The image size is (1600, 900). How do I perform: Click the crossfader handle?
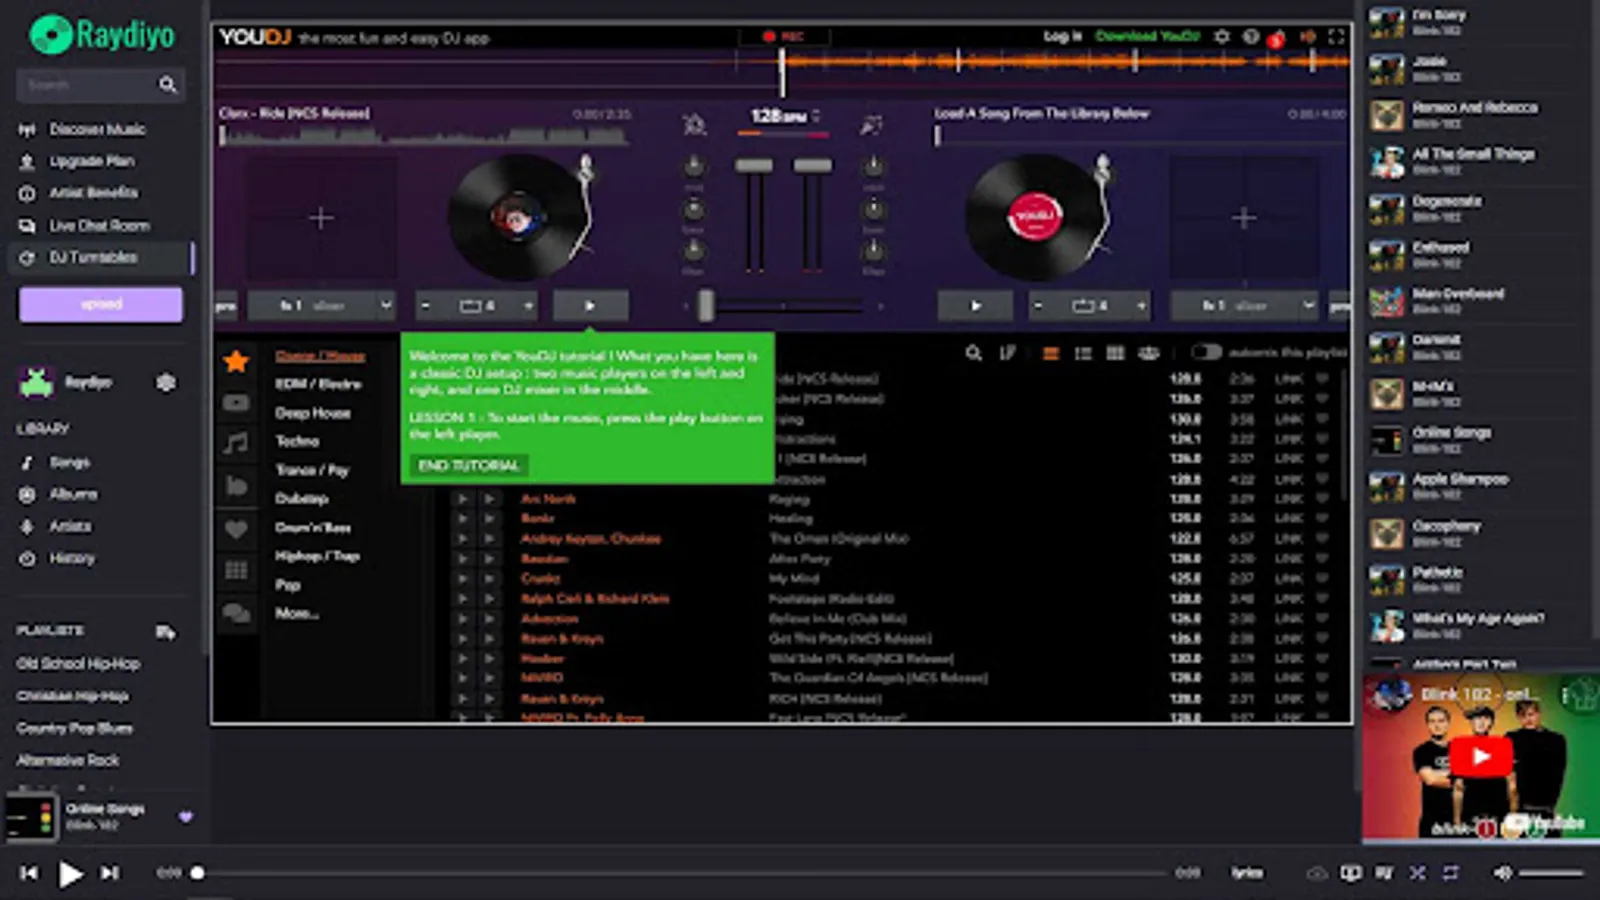(706, 306)
